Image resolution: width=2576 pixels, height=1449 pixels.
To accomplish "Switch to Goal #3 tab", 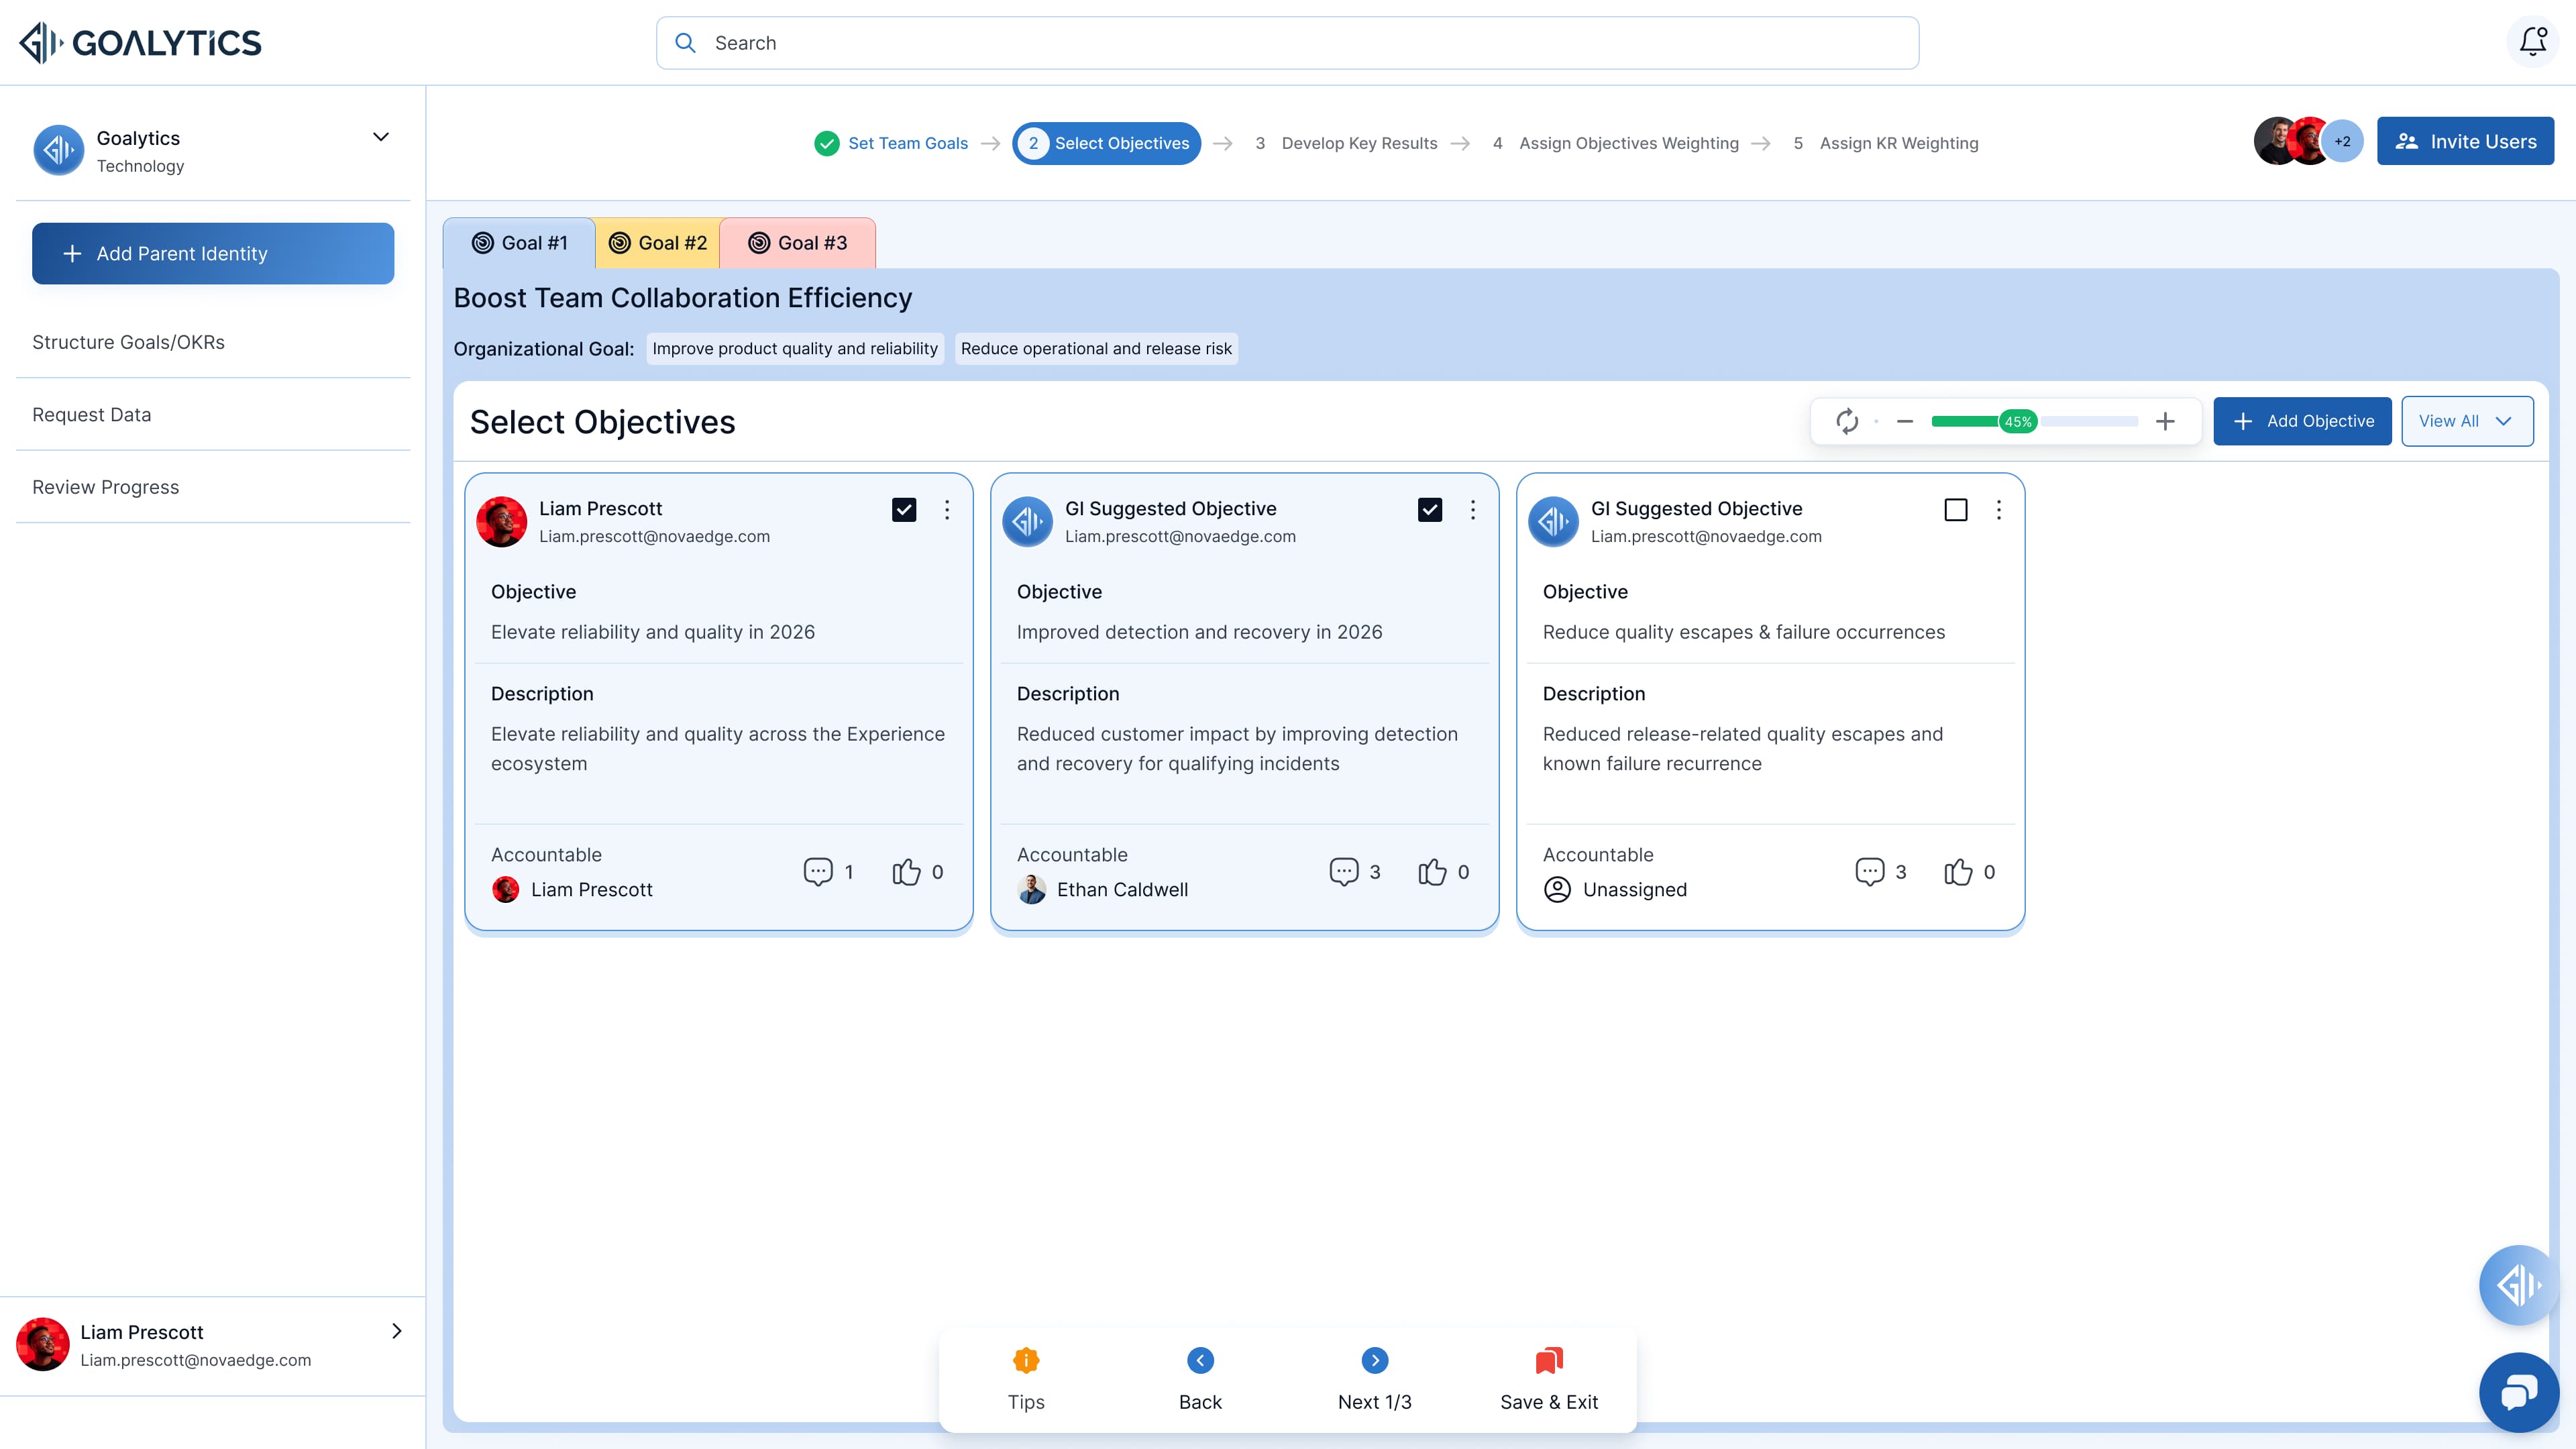I will [x=798, y=243].
